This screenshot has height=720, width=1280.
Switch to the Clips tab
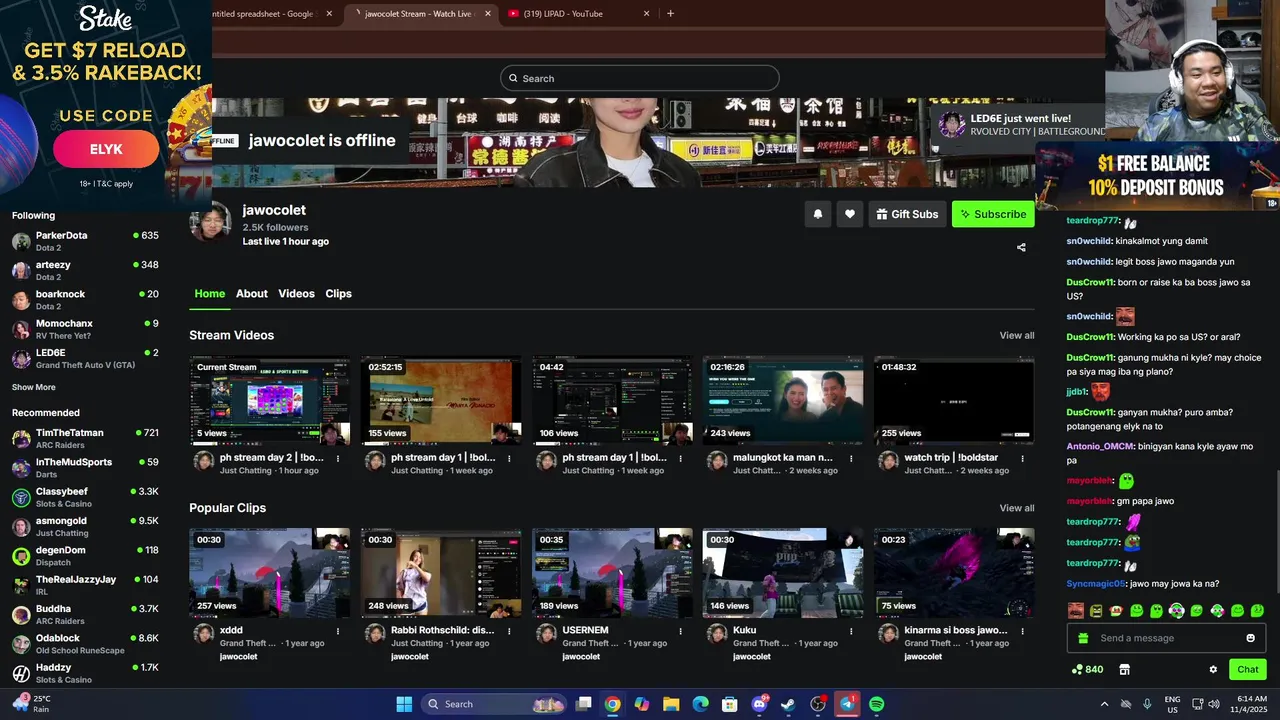[338, 294]
